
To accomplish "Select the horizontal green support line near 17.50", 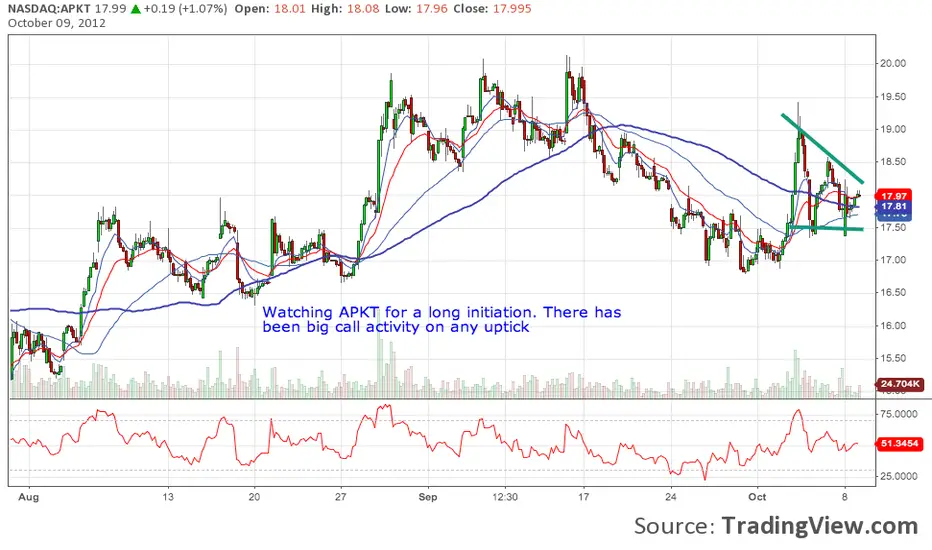I will click(826, 228).
